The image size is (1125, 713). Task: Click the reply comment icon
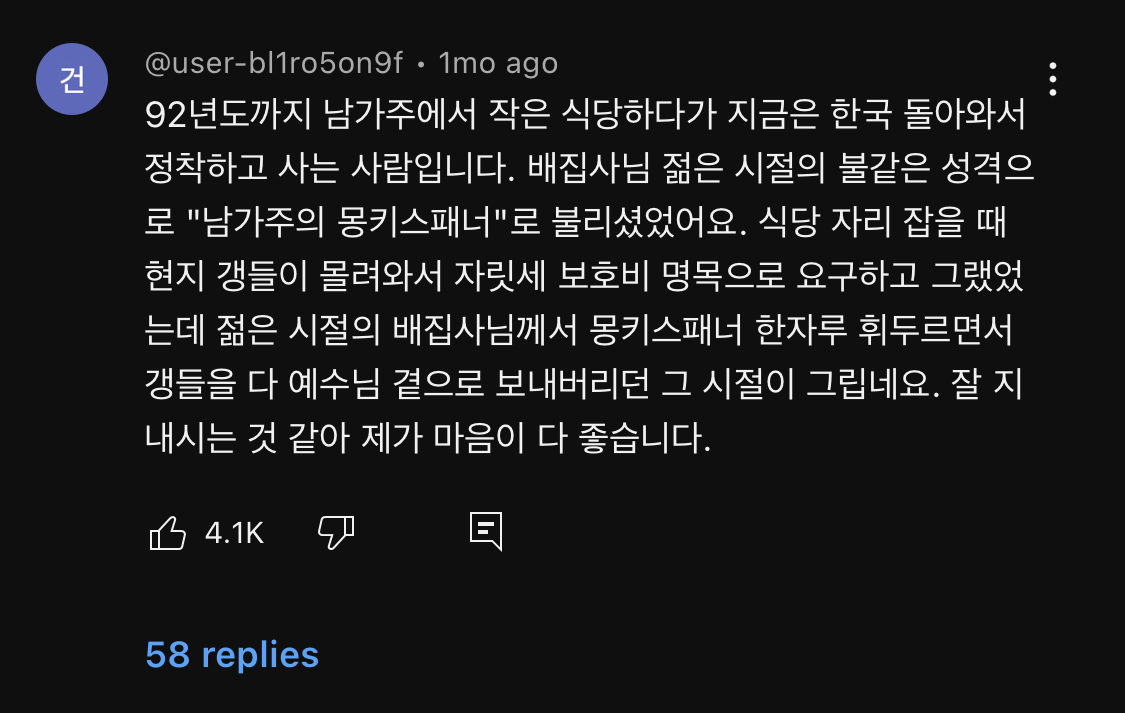point(486,532)
